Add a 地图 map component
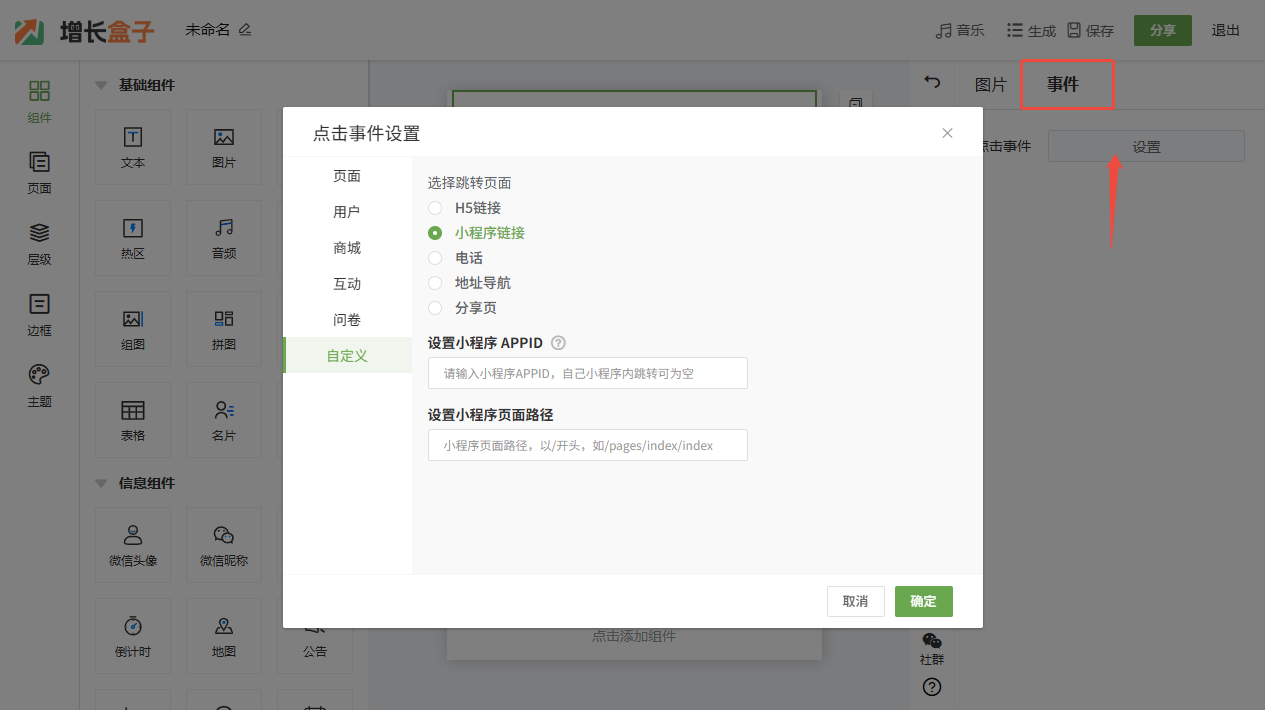The image size is (1265, 710). pos(224,636)
